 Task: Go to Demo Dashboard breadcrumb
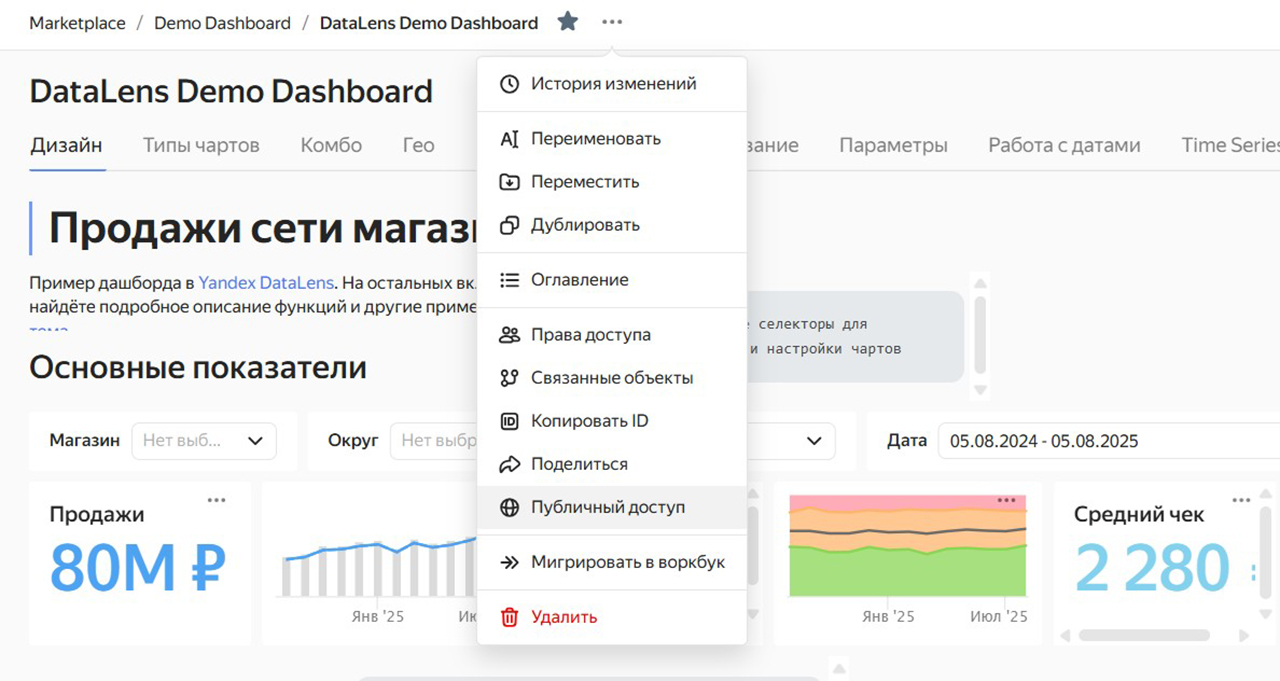pos(222,22)
